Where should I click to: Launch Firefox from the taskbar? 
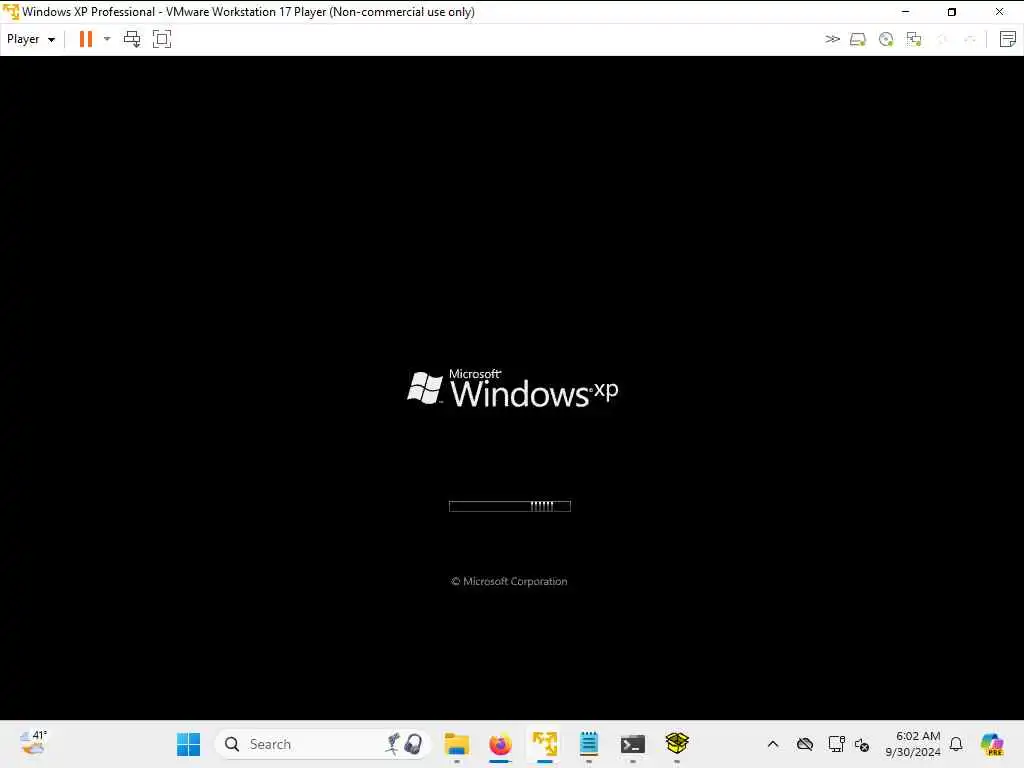point(500,744)
